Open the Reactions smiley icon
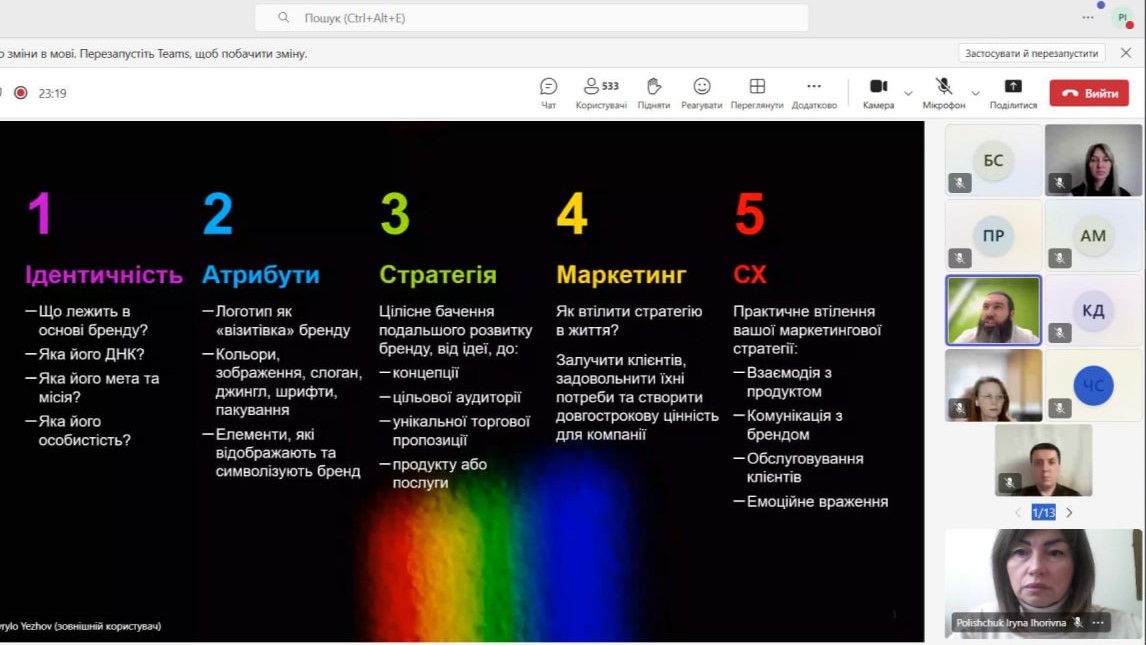1146x645 pixels. pos(701,87)
